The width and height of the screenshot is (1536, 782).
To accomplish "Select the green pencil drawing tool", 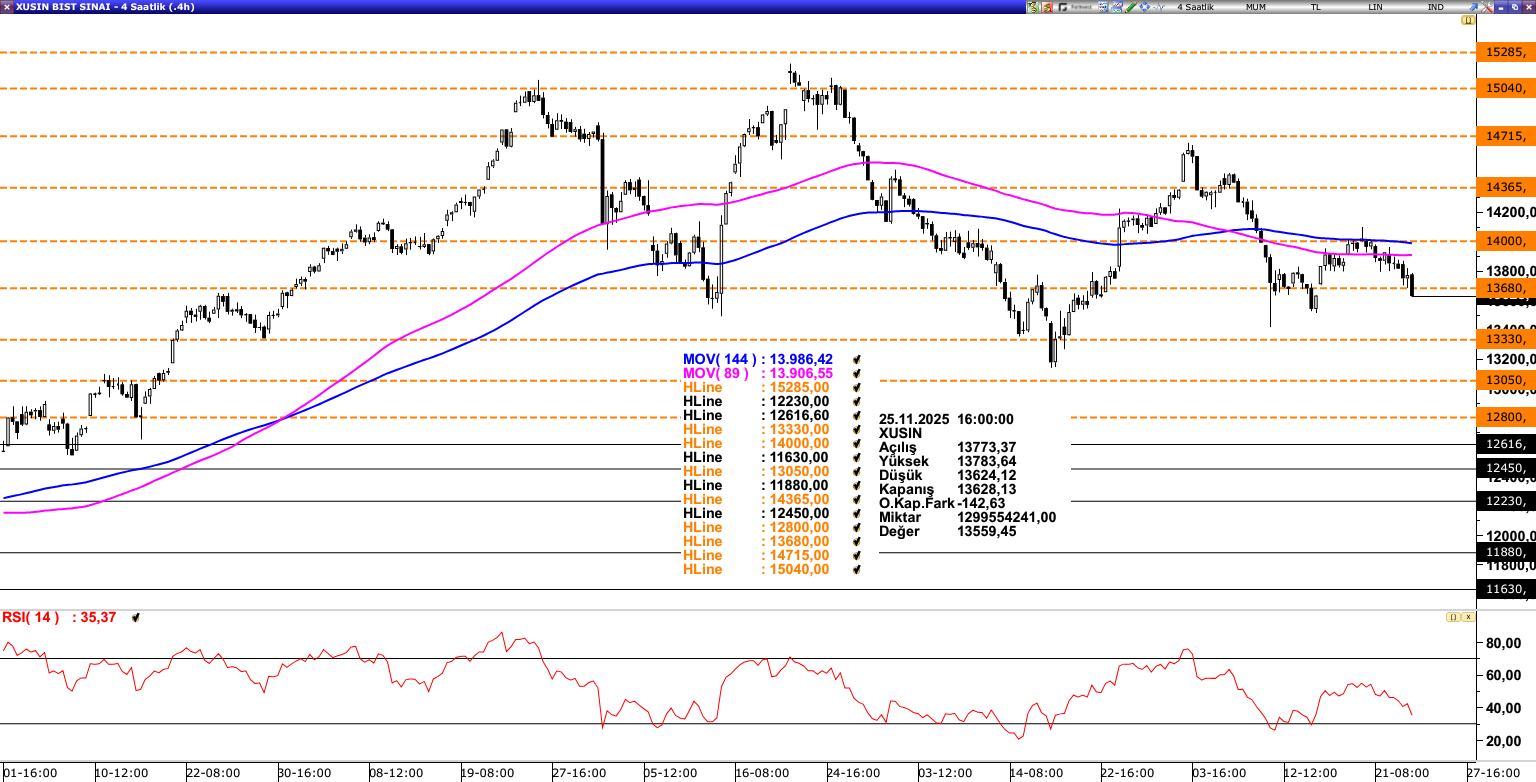I will click(x=1130, y=7).
